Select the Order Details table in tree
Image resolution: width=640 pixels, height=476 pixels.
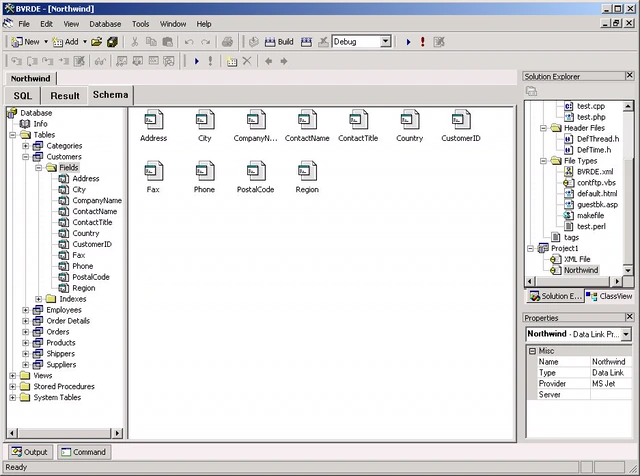(x=68, y=321)
